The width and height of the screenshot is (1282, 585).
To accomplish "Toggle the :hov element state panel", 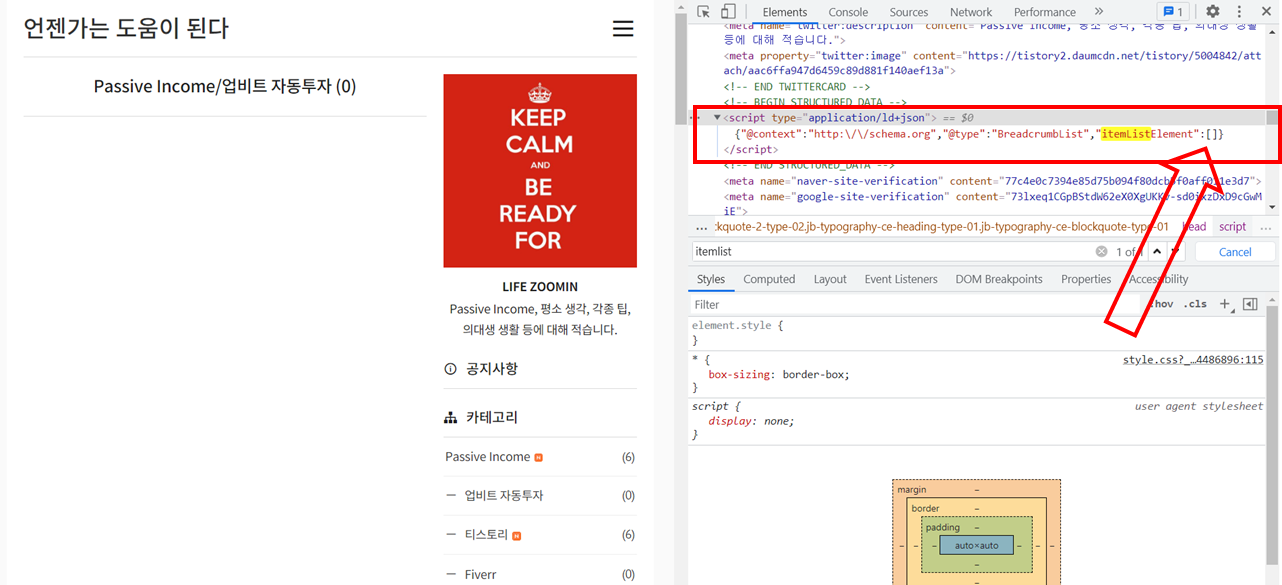I will tap(1161, 304).
